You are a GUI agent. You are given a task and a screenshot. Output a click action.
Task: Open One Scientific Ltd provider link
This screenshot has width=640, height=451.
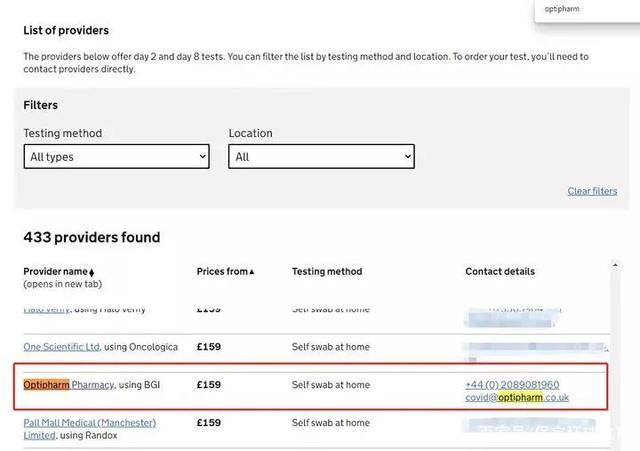[61, 347]
